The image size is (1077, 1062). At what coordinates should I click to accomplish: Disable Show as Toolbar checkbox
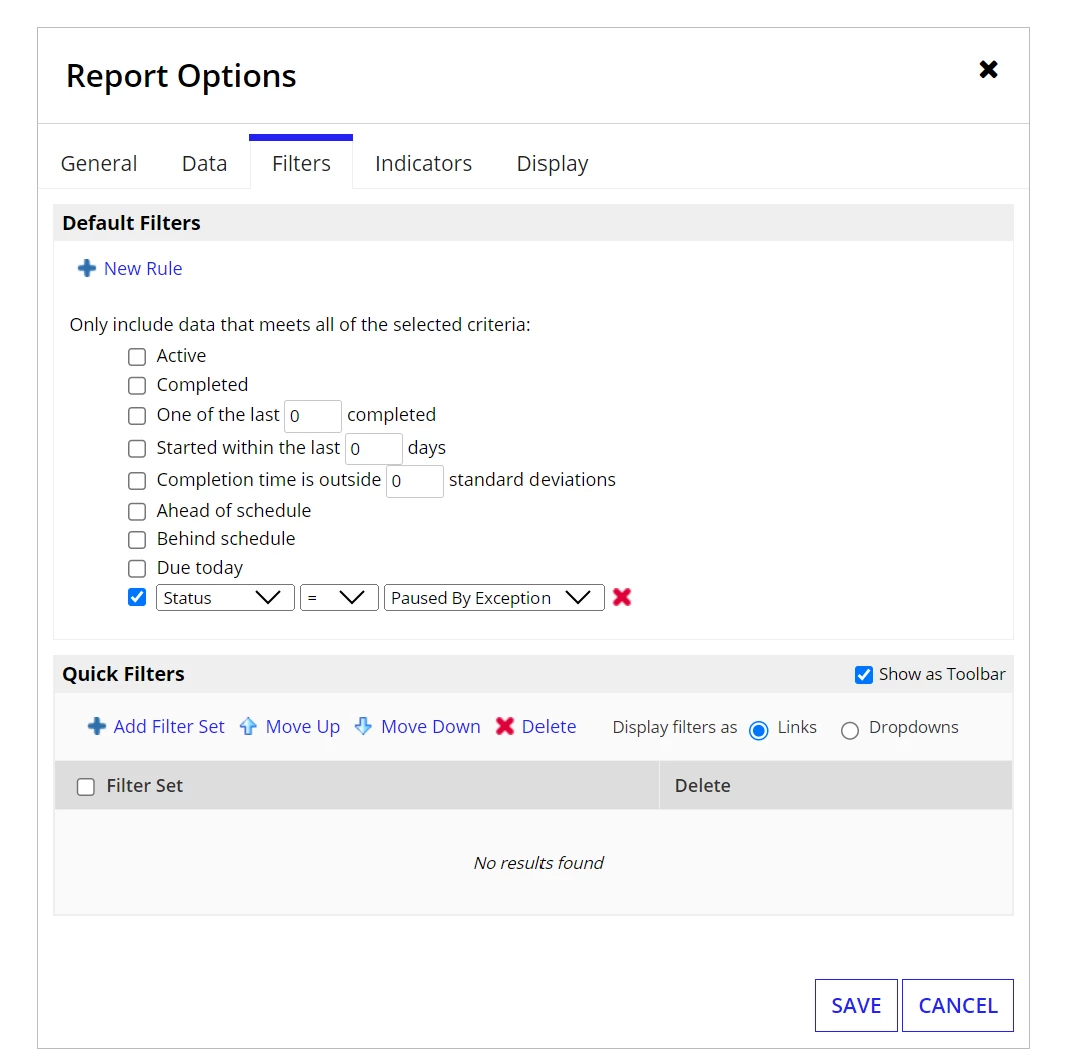click(864, 675)
